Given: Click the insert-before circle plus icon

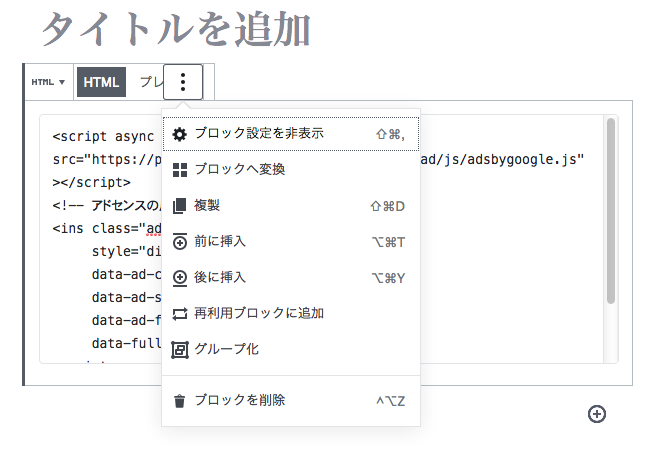Looking at the screenshot, I should (180, 242).
